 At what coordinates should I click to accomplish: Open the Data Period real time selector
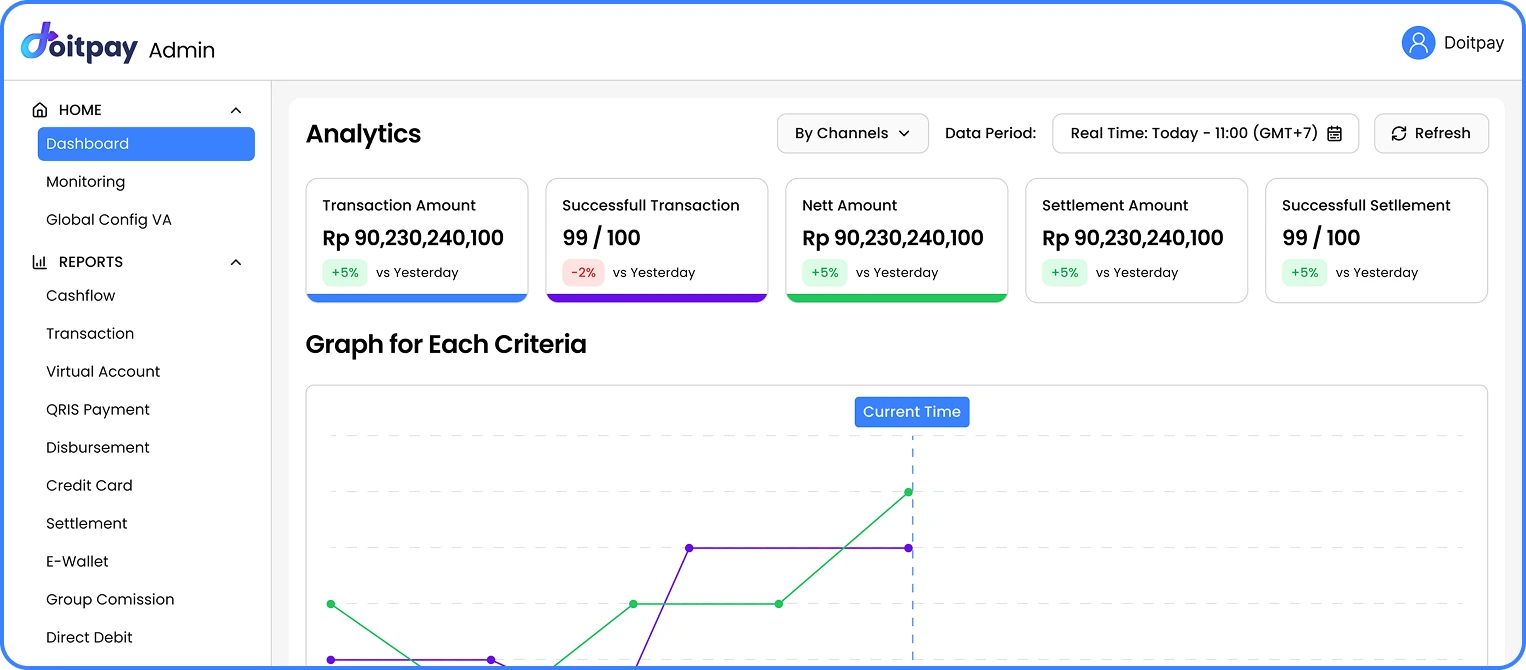(x=1205, y=133)
